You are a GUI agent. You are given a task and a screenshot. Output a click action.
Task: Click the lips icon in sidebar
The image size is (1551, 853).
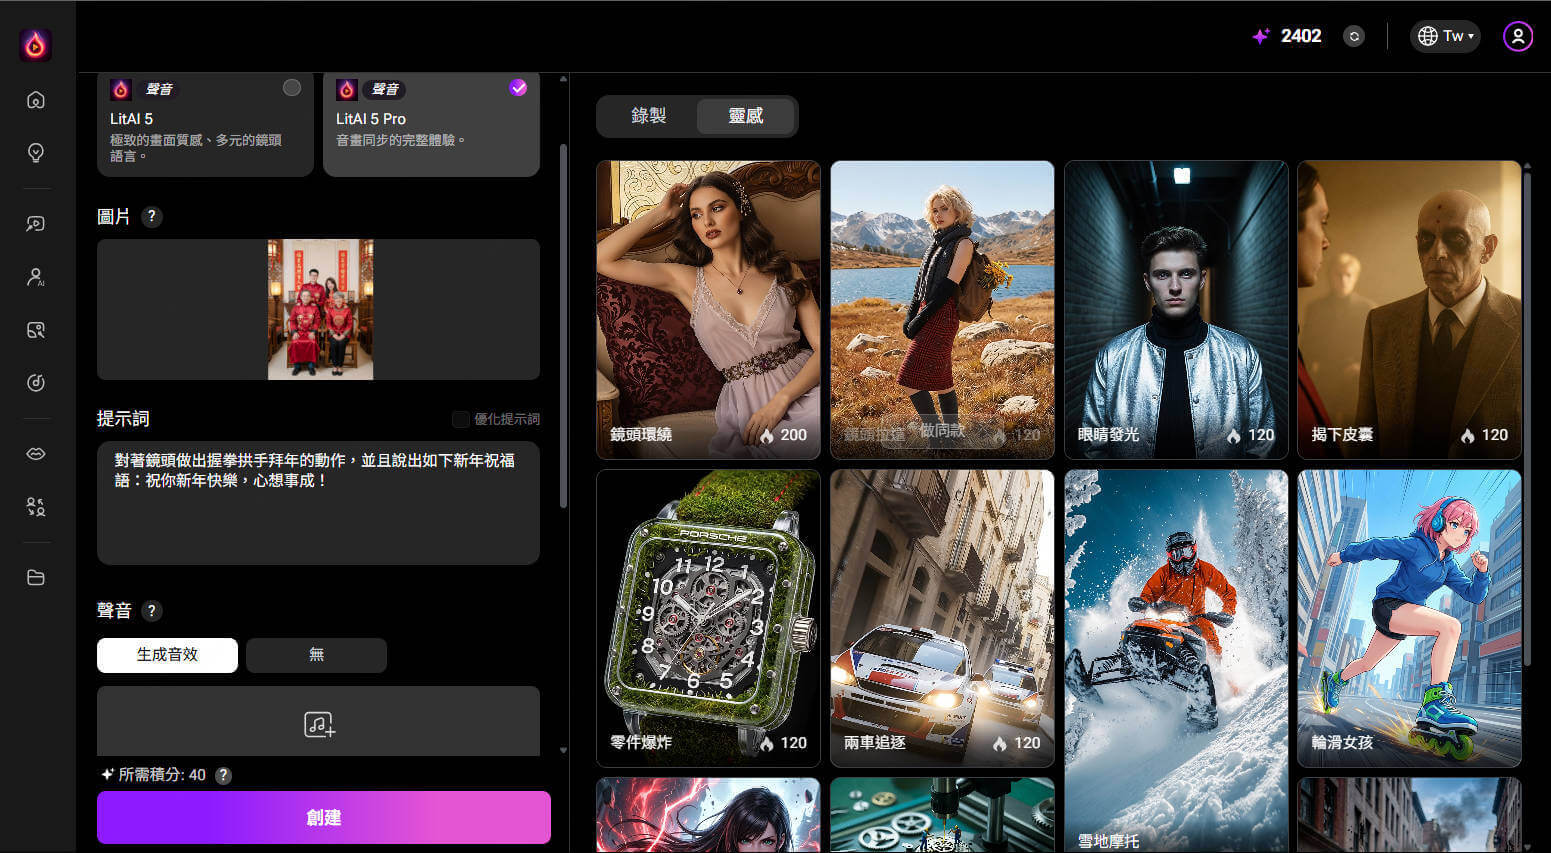pyautogui.click(x=36, y=454)
